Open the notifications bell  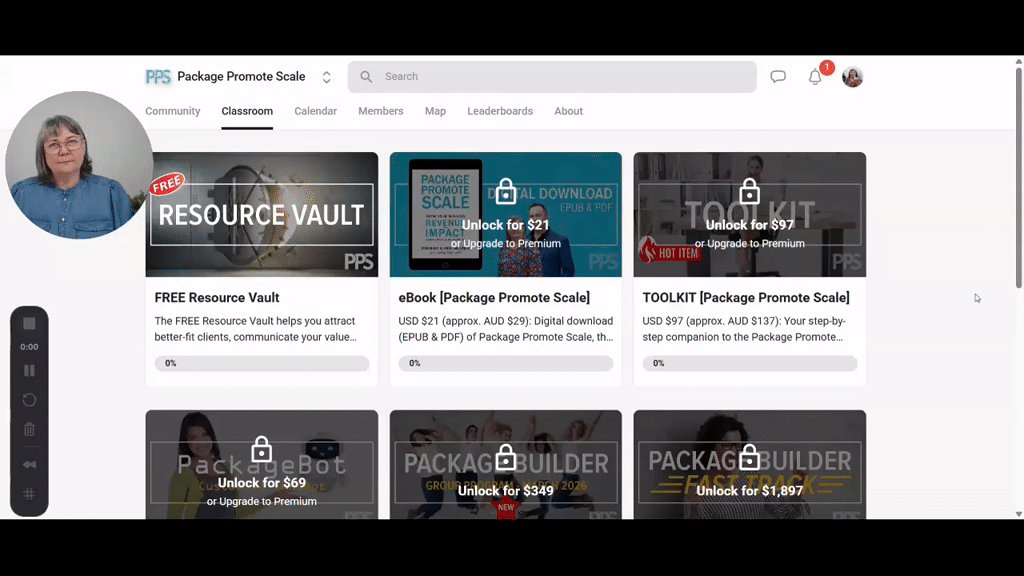coord(815,77)
